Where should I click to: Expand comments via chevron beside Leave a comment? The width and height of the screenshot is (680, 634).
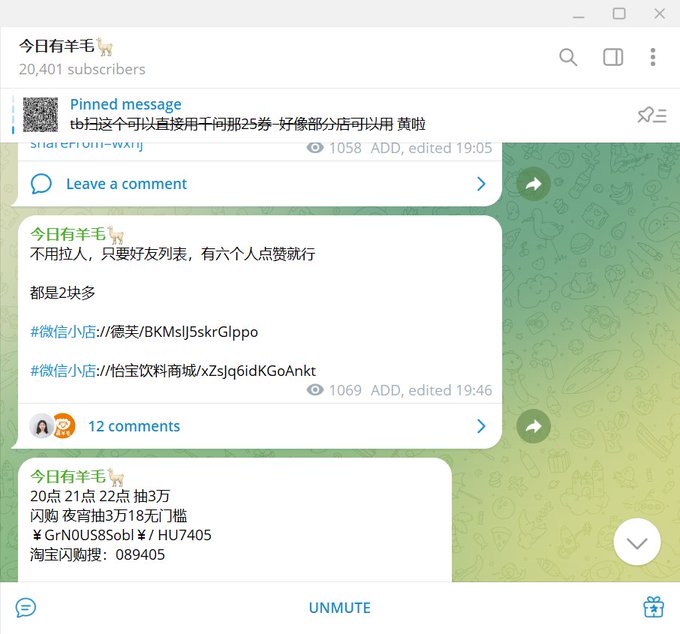[x=481, y=184]
